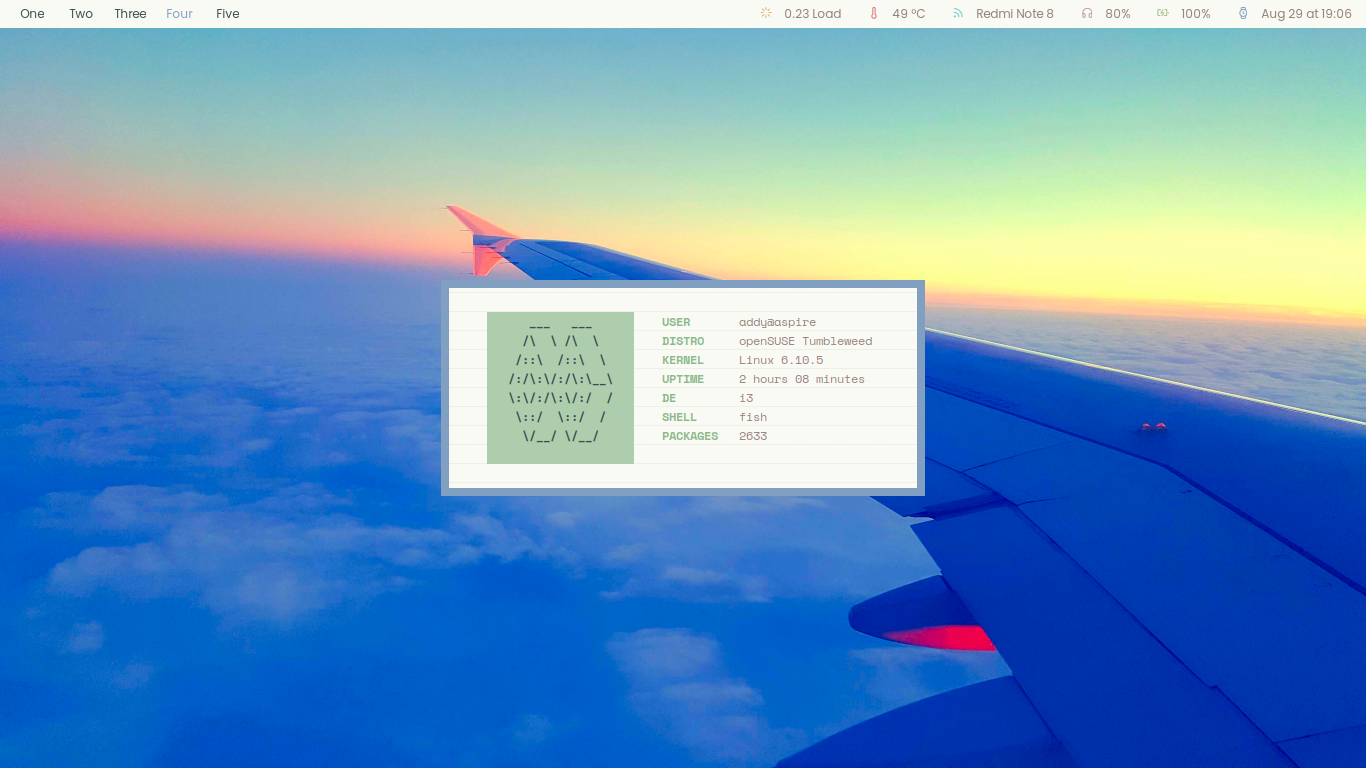Click the CPU load spinner icon
The height and width of the screenshot is (768, 1366).
pos(766,14)
